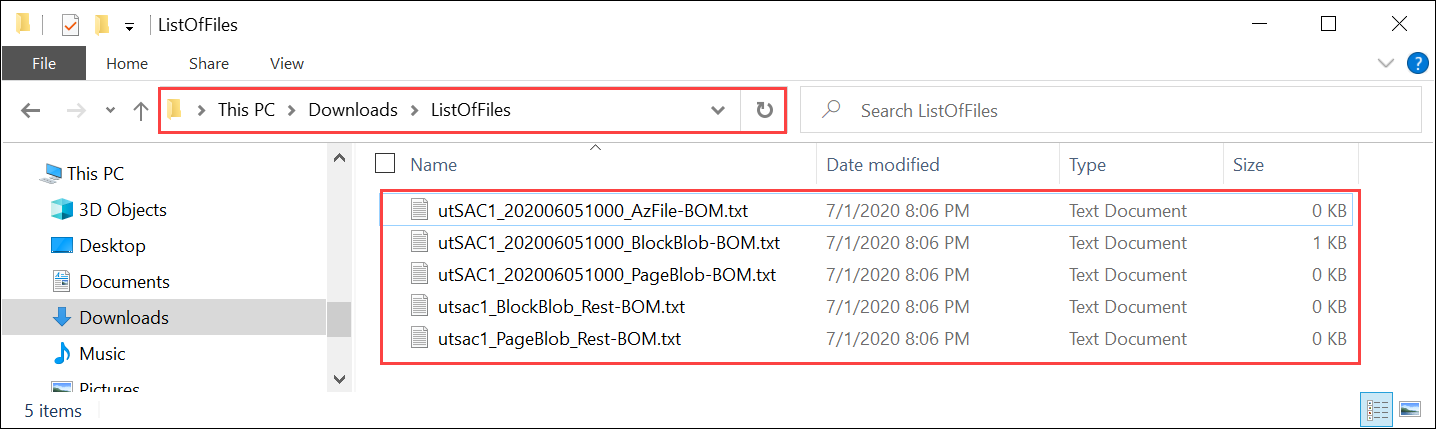This screenshot has width=1436, height=429.
Task: Click the navigation pane scrollbar thumb
Action: click(340, 318)
